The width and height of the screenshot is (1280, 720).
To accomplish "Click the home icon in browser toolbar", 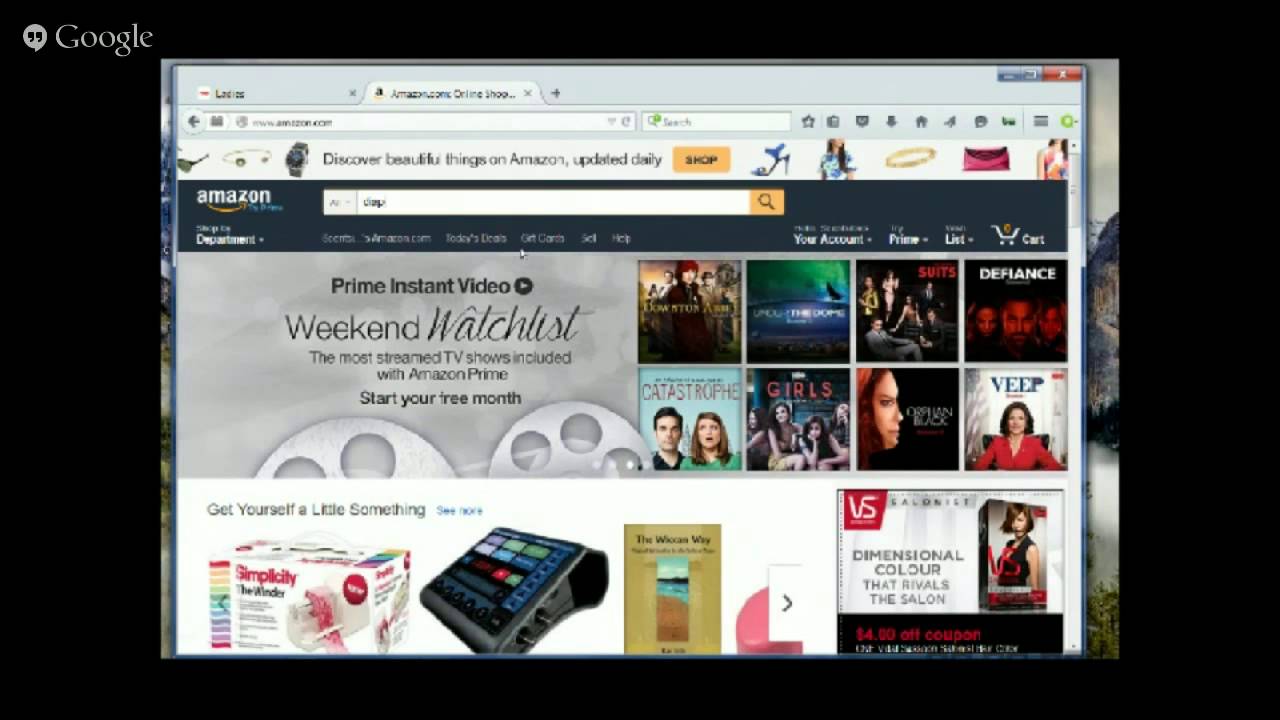I will click(x=921, y=121).
